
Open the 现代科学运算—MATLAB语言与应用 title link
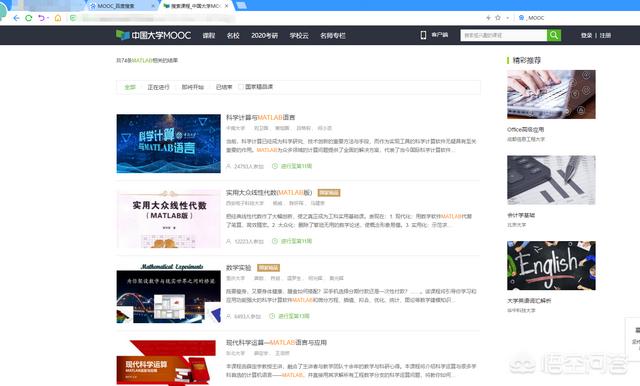(277, 343)
